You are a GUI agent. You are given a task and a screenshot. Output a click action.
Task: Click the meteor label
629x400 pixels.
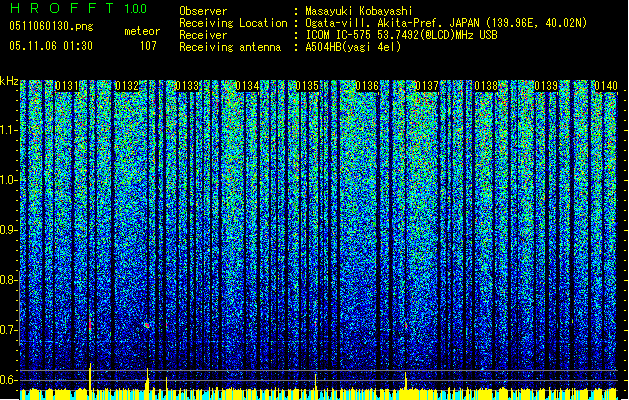[142, 31]
